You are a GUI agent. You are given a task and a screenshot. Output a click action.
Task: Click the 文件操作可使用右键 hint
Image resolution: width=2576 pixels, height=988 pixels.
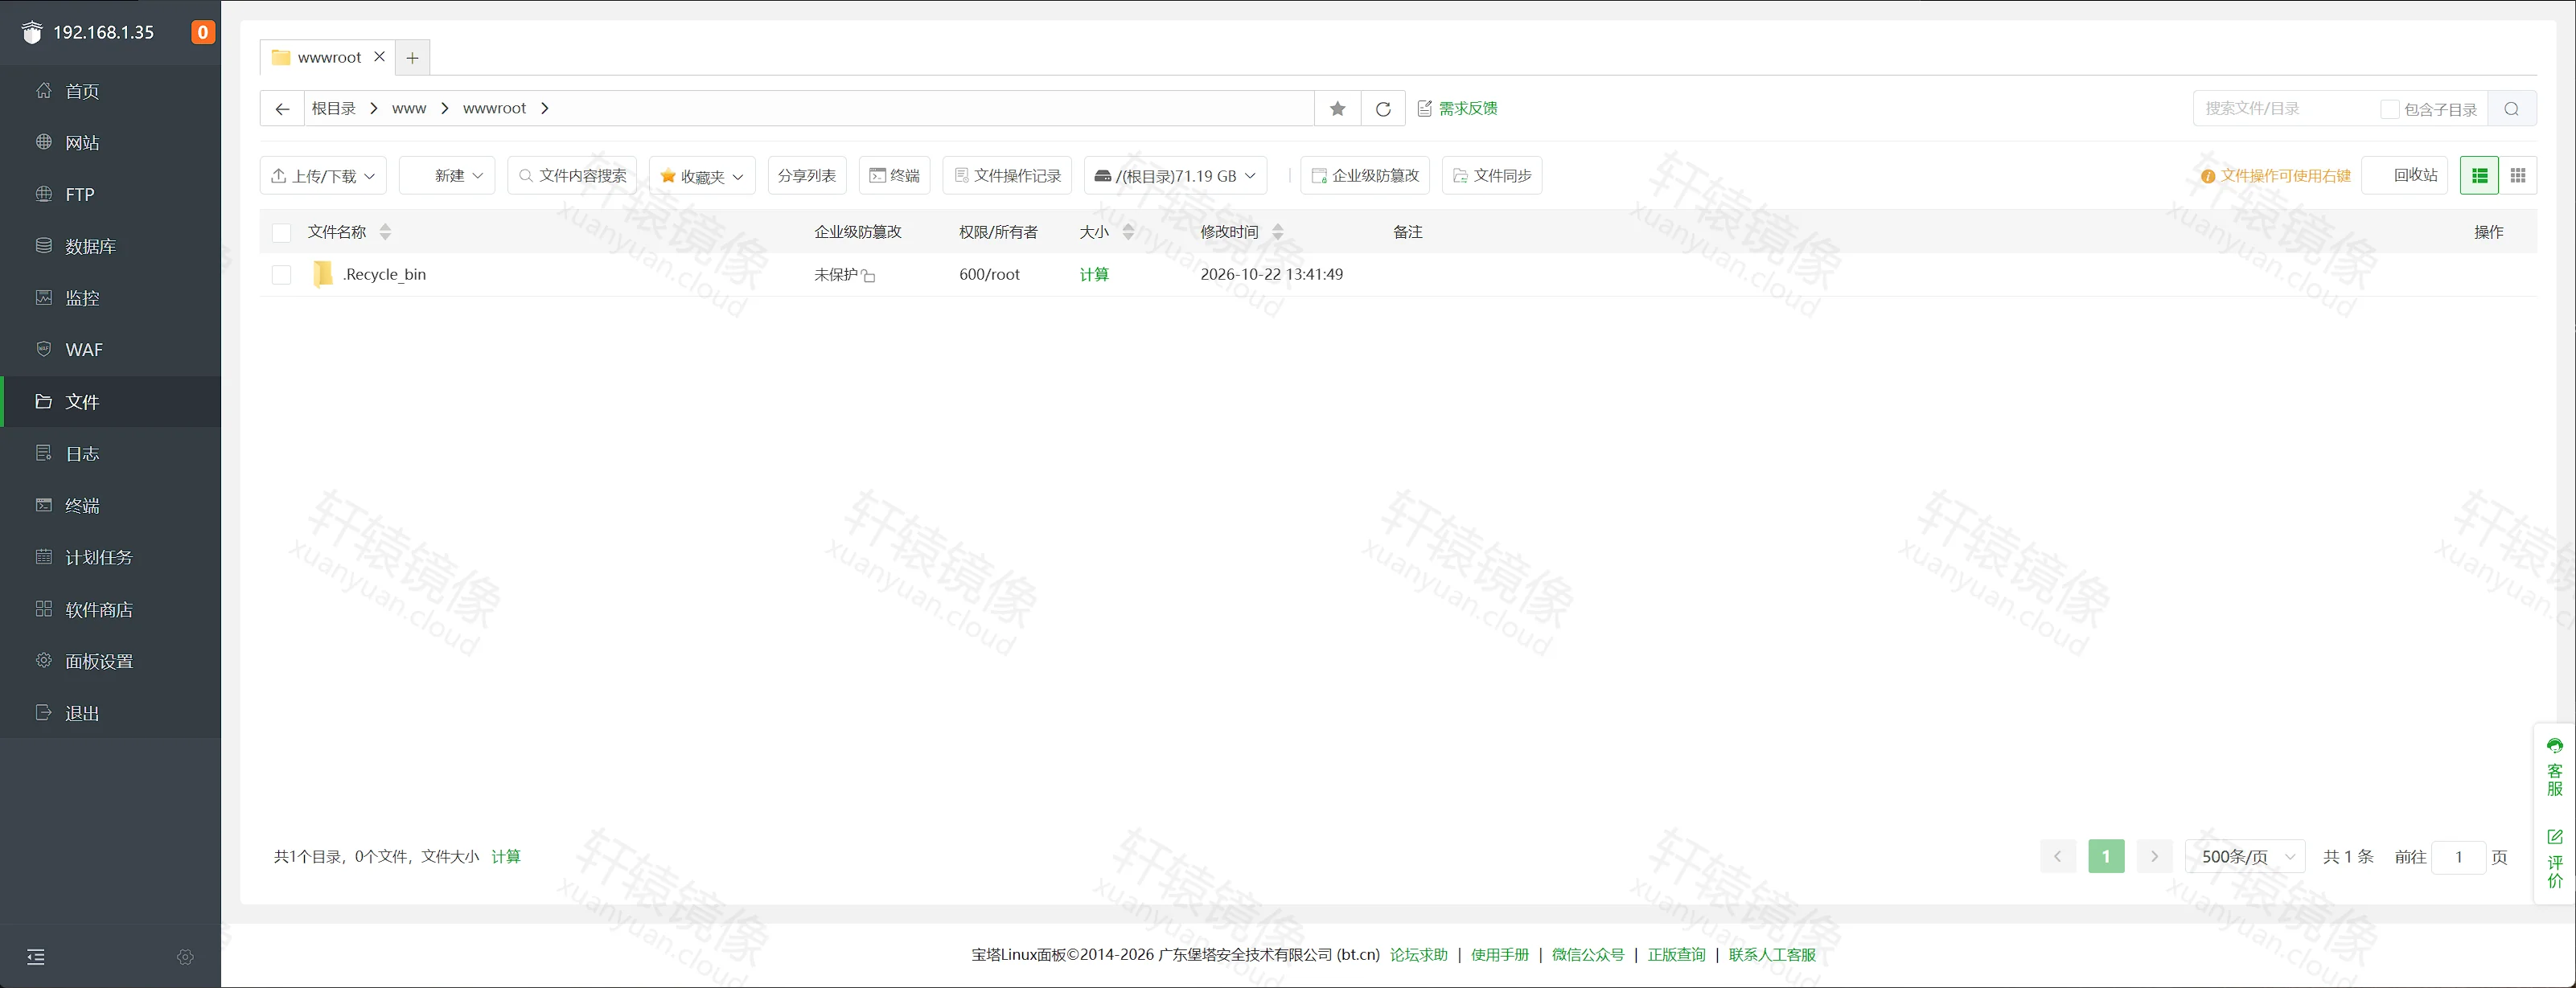point(2275,176)
